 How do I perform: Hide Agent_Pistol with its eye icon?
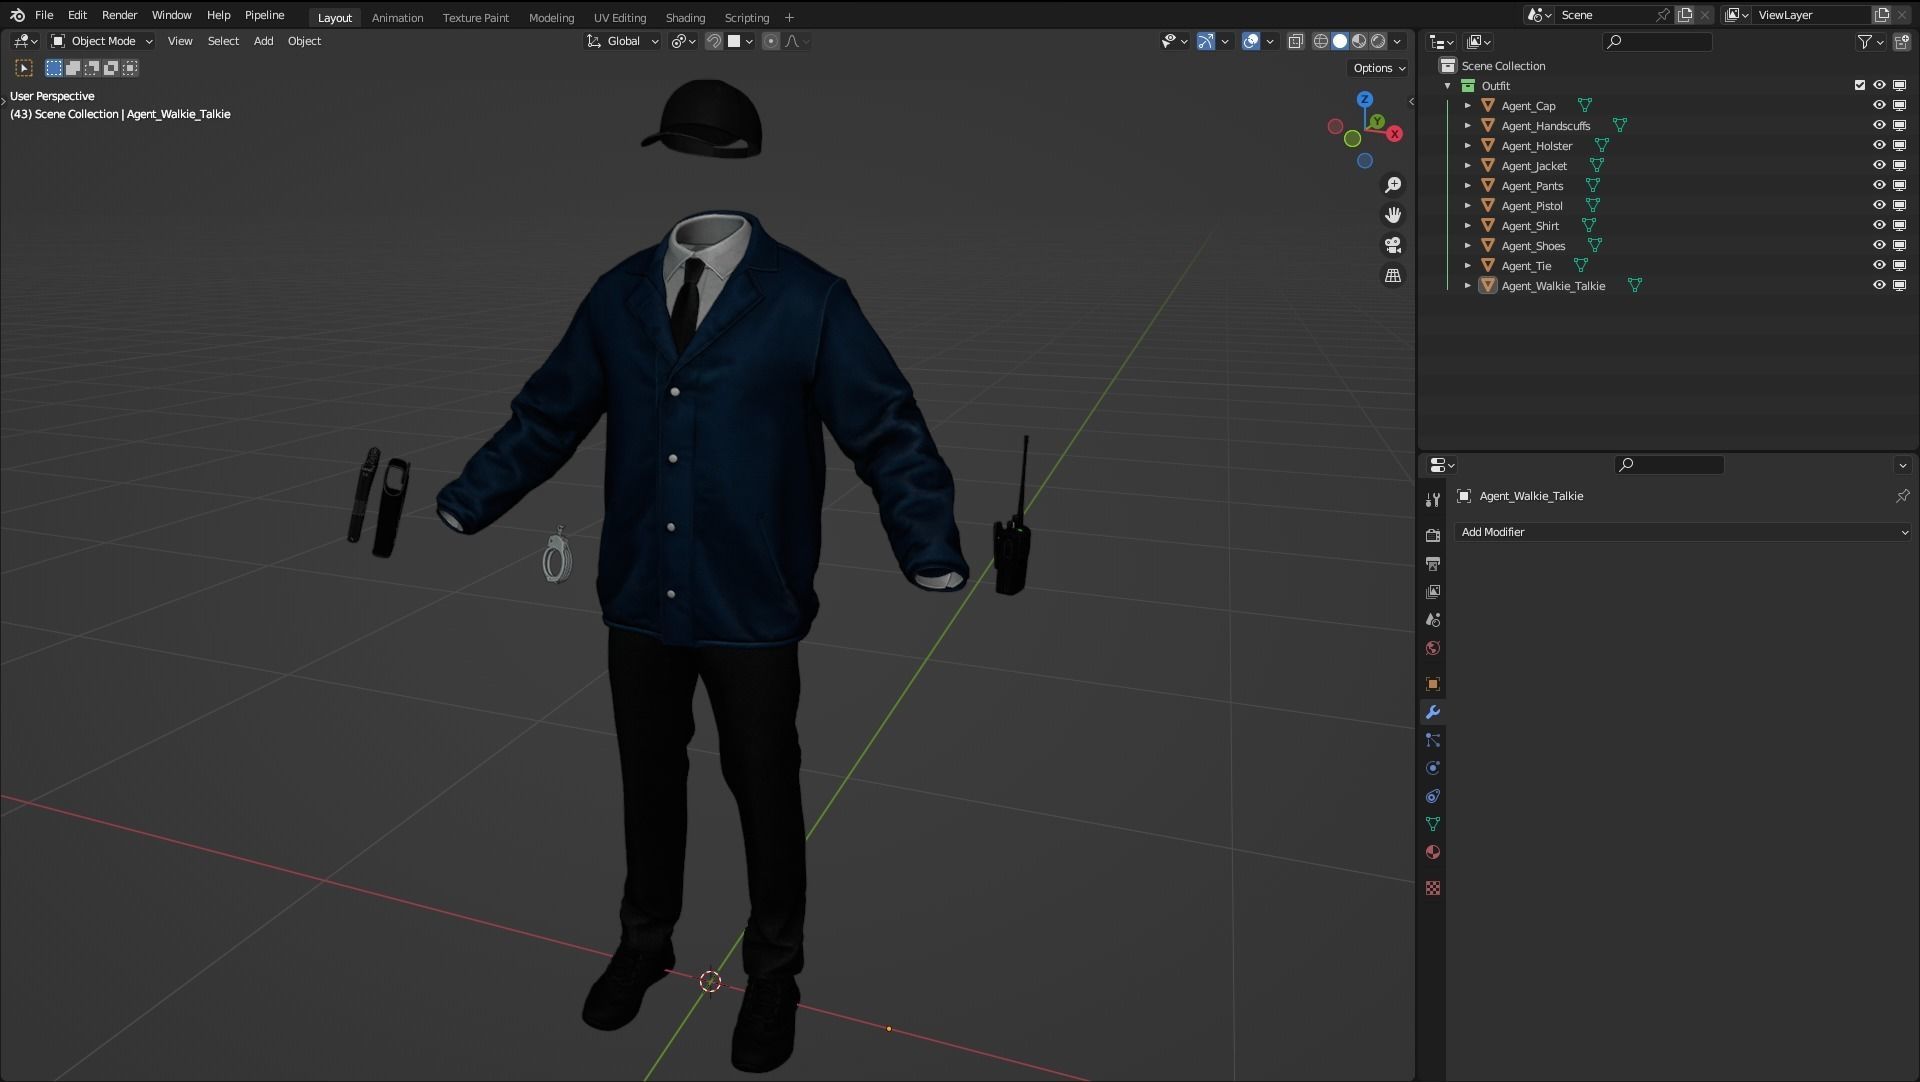pos(1879,205)
